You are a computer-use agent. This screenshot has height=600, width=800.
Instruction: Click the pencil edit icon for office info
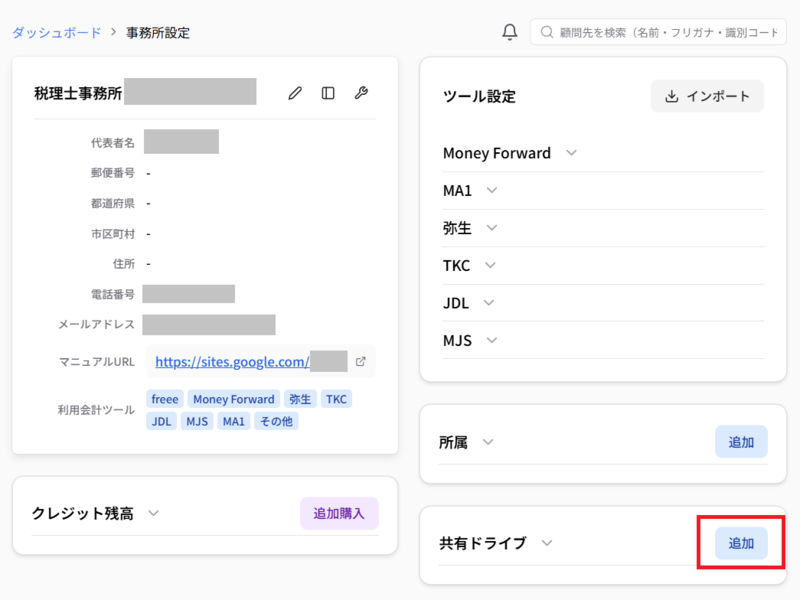coord(295,93)
